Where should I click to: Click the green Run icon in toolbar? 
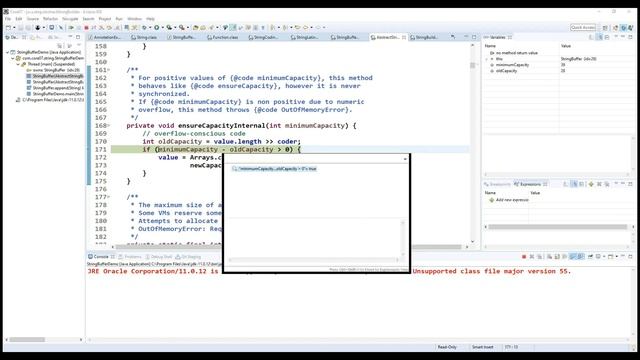[156, 28]
